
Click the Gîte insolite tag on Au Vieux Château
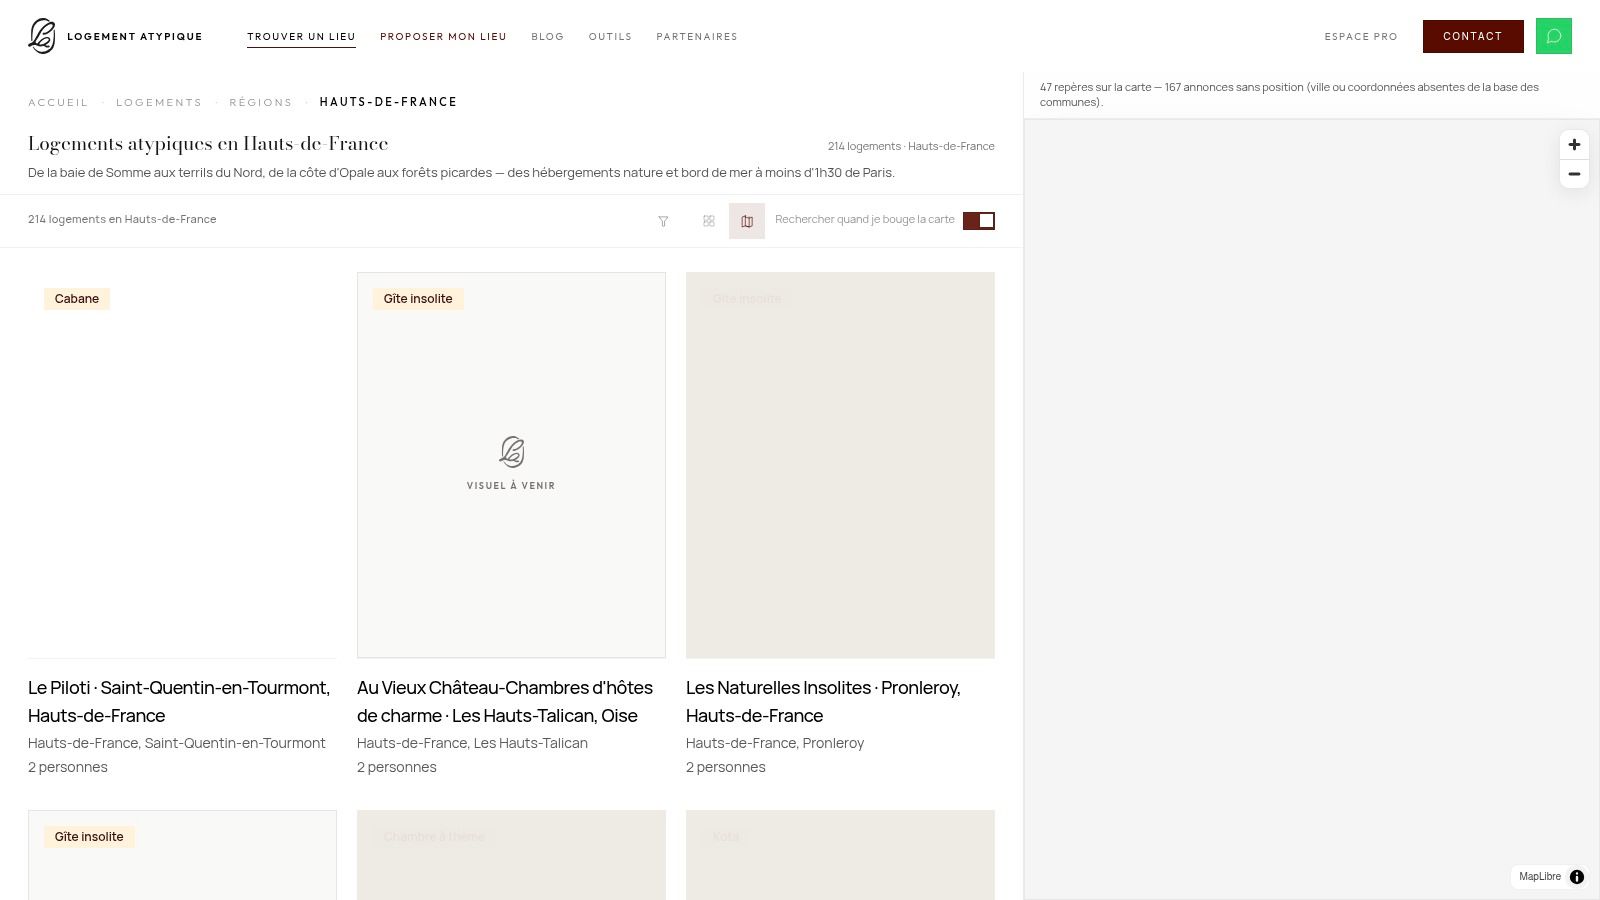point(418,299)
